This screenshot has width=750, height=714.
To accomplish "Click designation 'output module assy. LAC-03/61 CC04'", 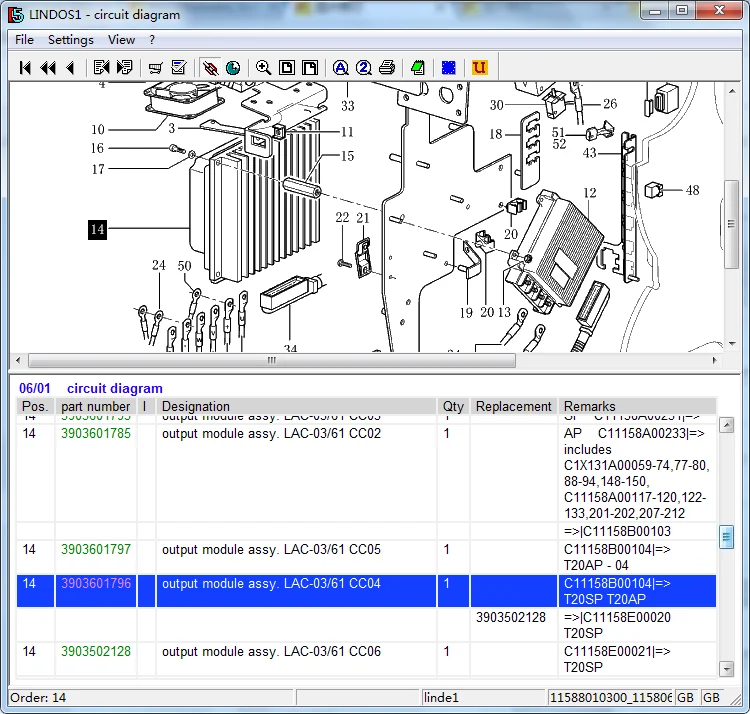I will (271, 583).
